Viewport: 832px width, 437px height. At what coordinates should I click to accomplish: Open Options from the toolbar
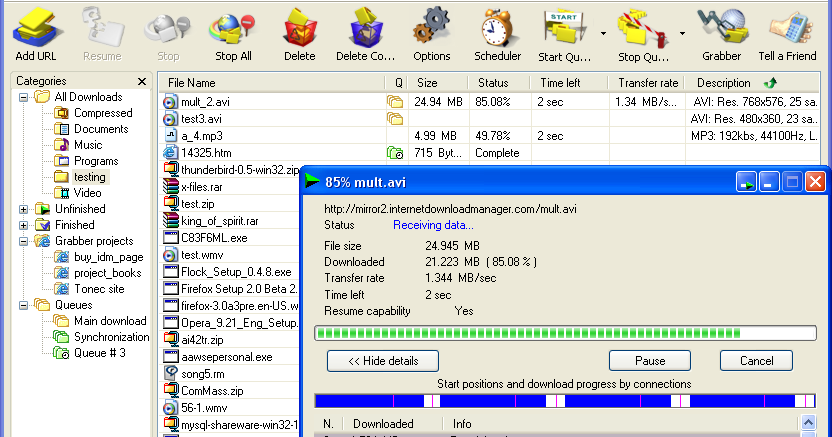pos(431,34)
